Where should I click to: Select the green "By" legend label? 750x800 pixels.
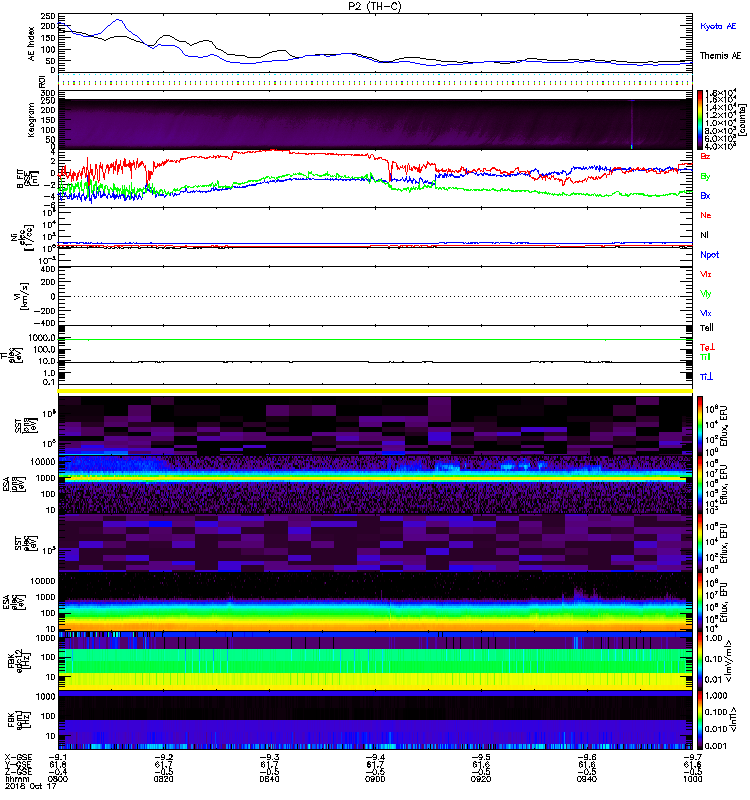point(705,177)
